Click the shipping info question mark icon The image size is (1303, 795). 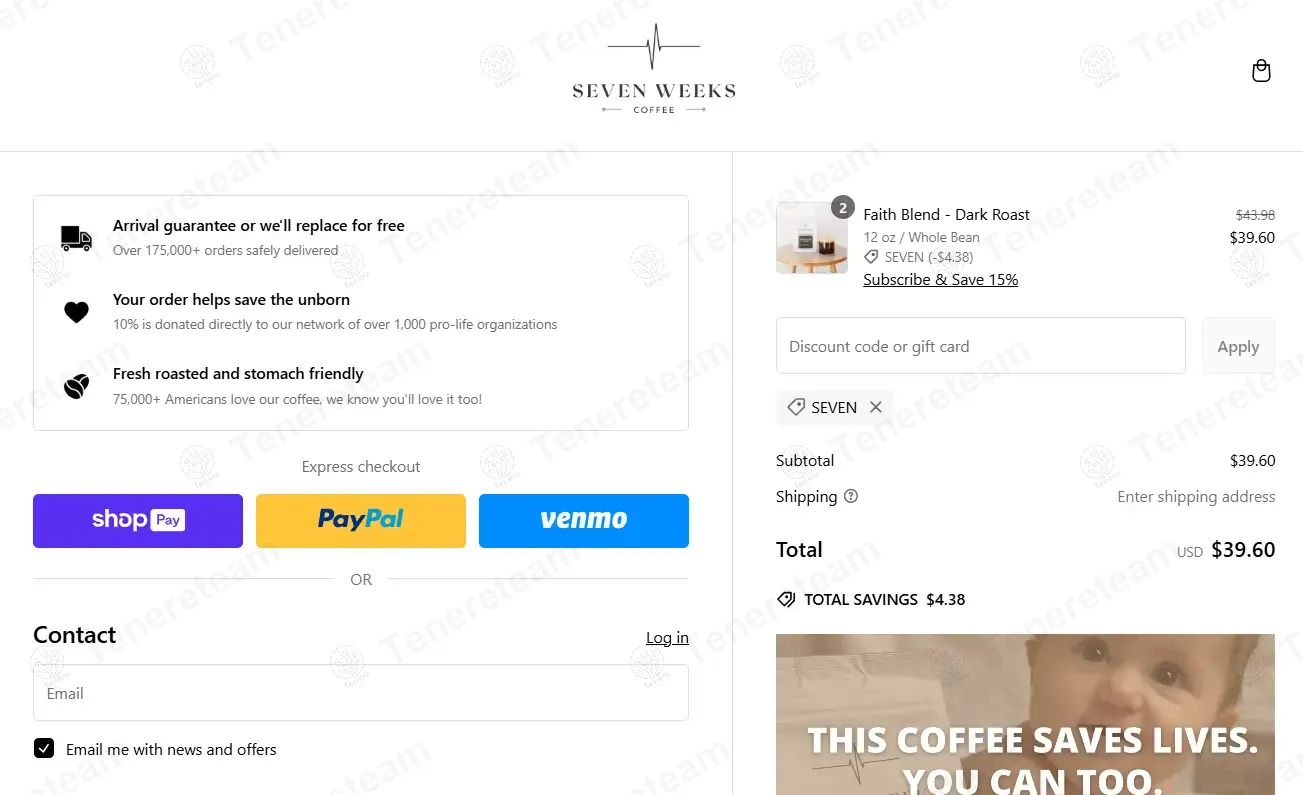point(851,496)
